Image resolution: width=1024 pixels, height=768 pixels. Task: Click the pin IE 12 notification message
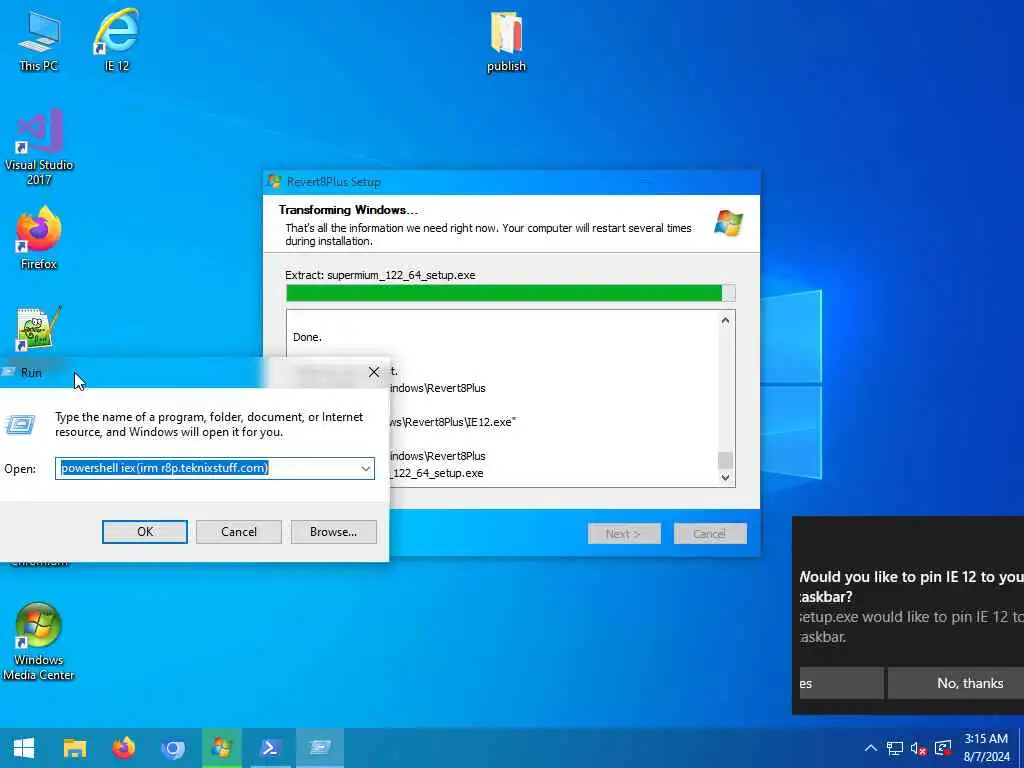click(x=911, y=607)
